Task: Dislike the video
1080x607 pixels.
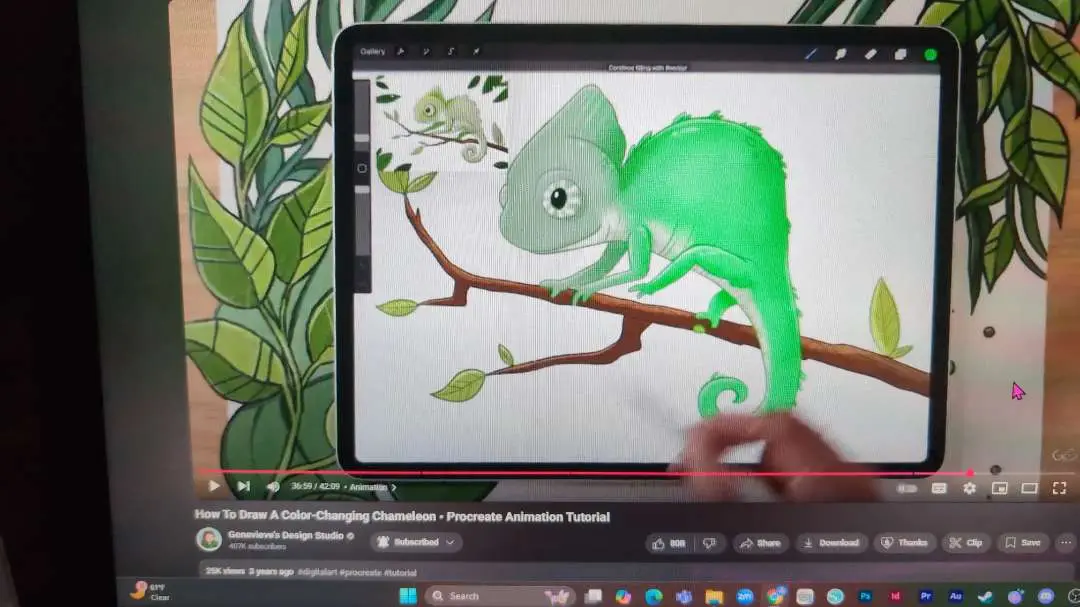Action: [x=709, y=544]
